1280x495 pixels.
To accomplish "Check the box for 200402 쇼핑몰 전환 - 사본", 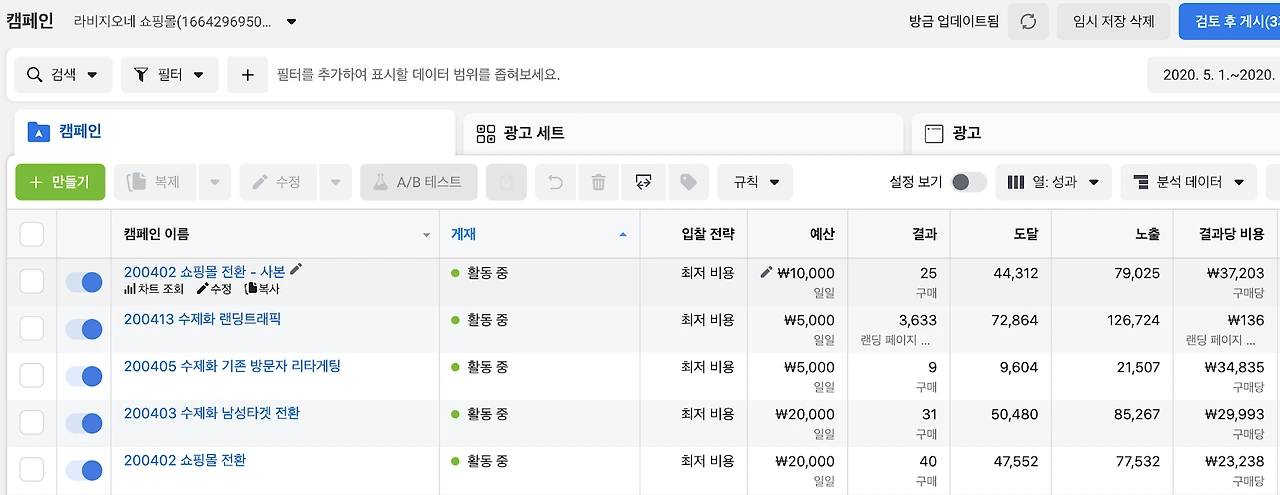I will pos(32,281).
